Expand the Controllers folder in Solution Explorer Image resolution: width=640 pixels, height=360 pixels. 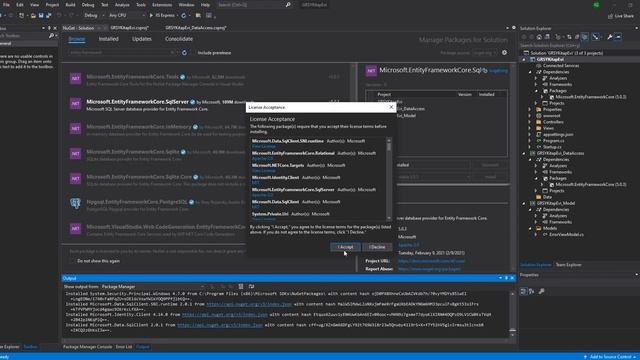tap(529, 122)
